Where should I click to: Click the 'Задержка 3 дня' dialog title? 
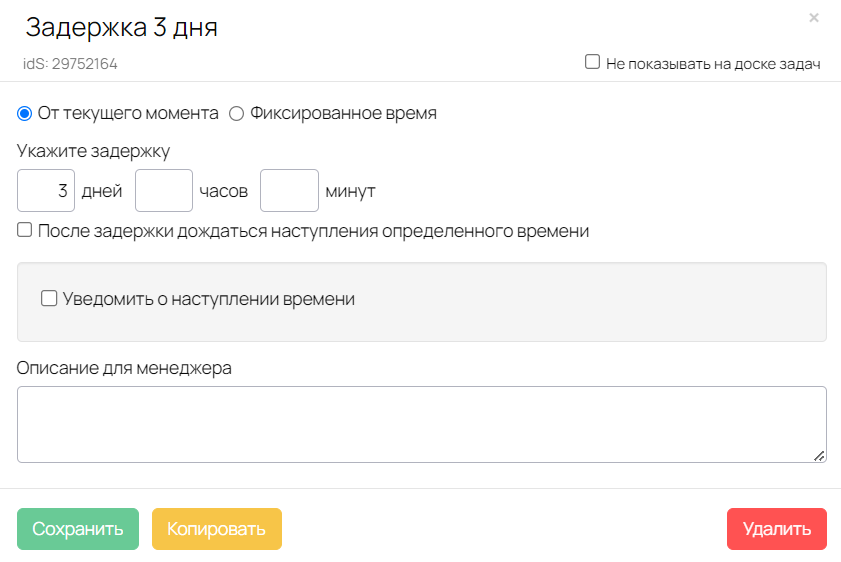point(121,27)
